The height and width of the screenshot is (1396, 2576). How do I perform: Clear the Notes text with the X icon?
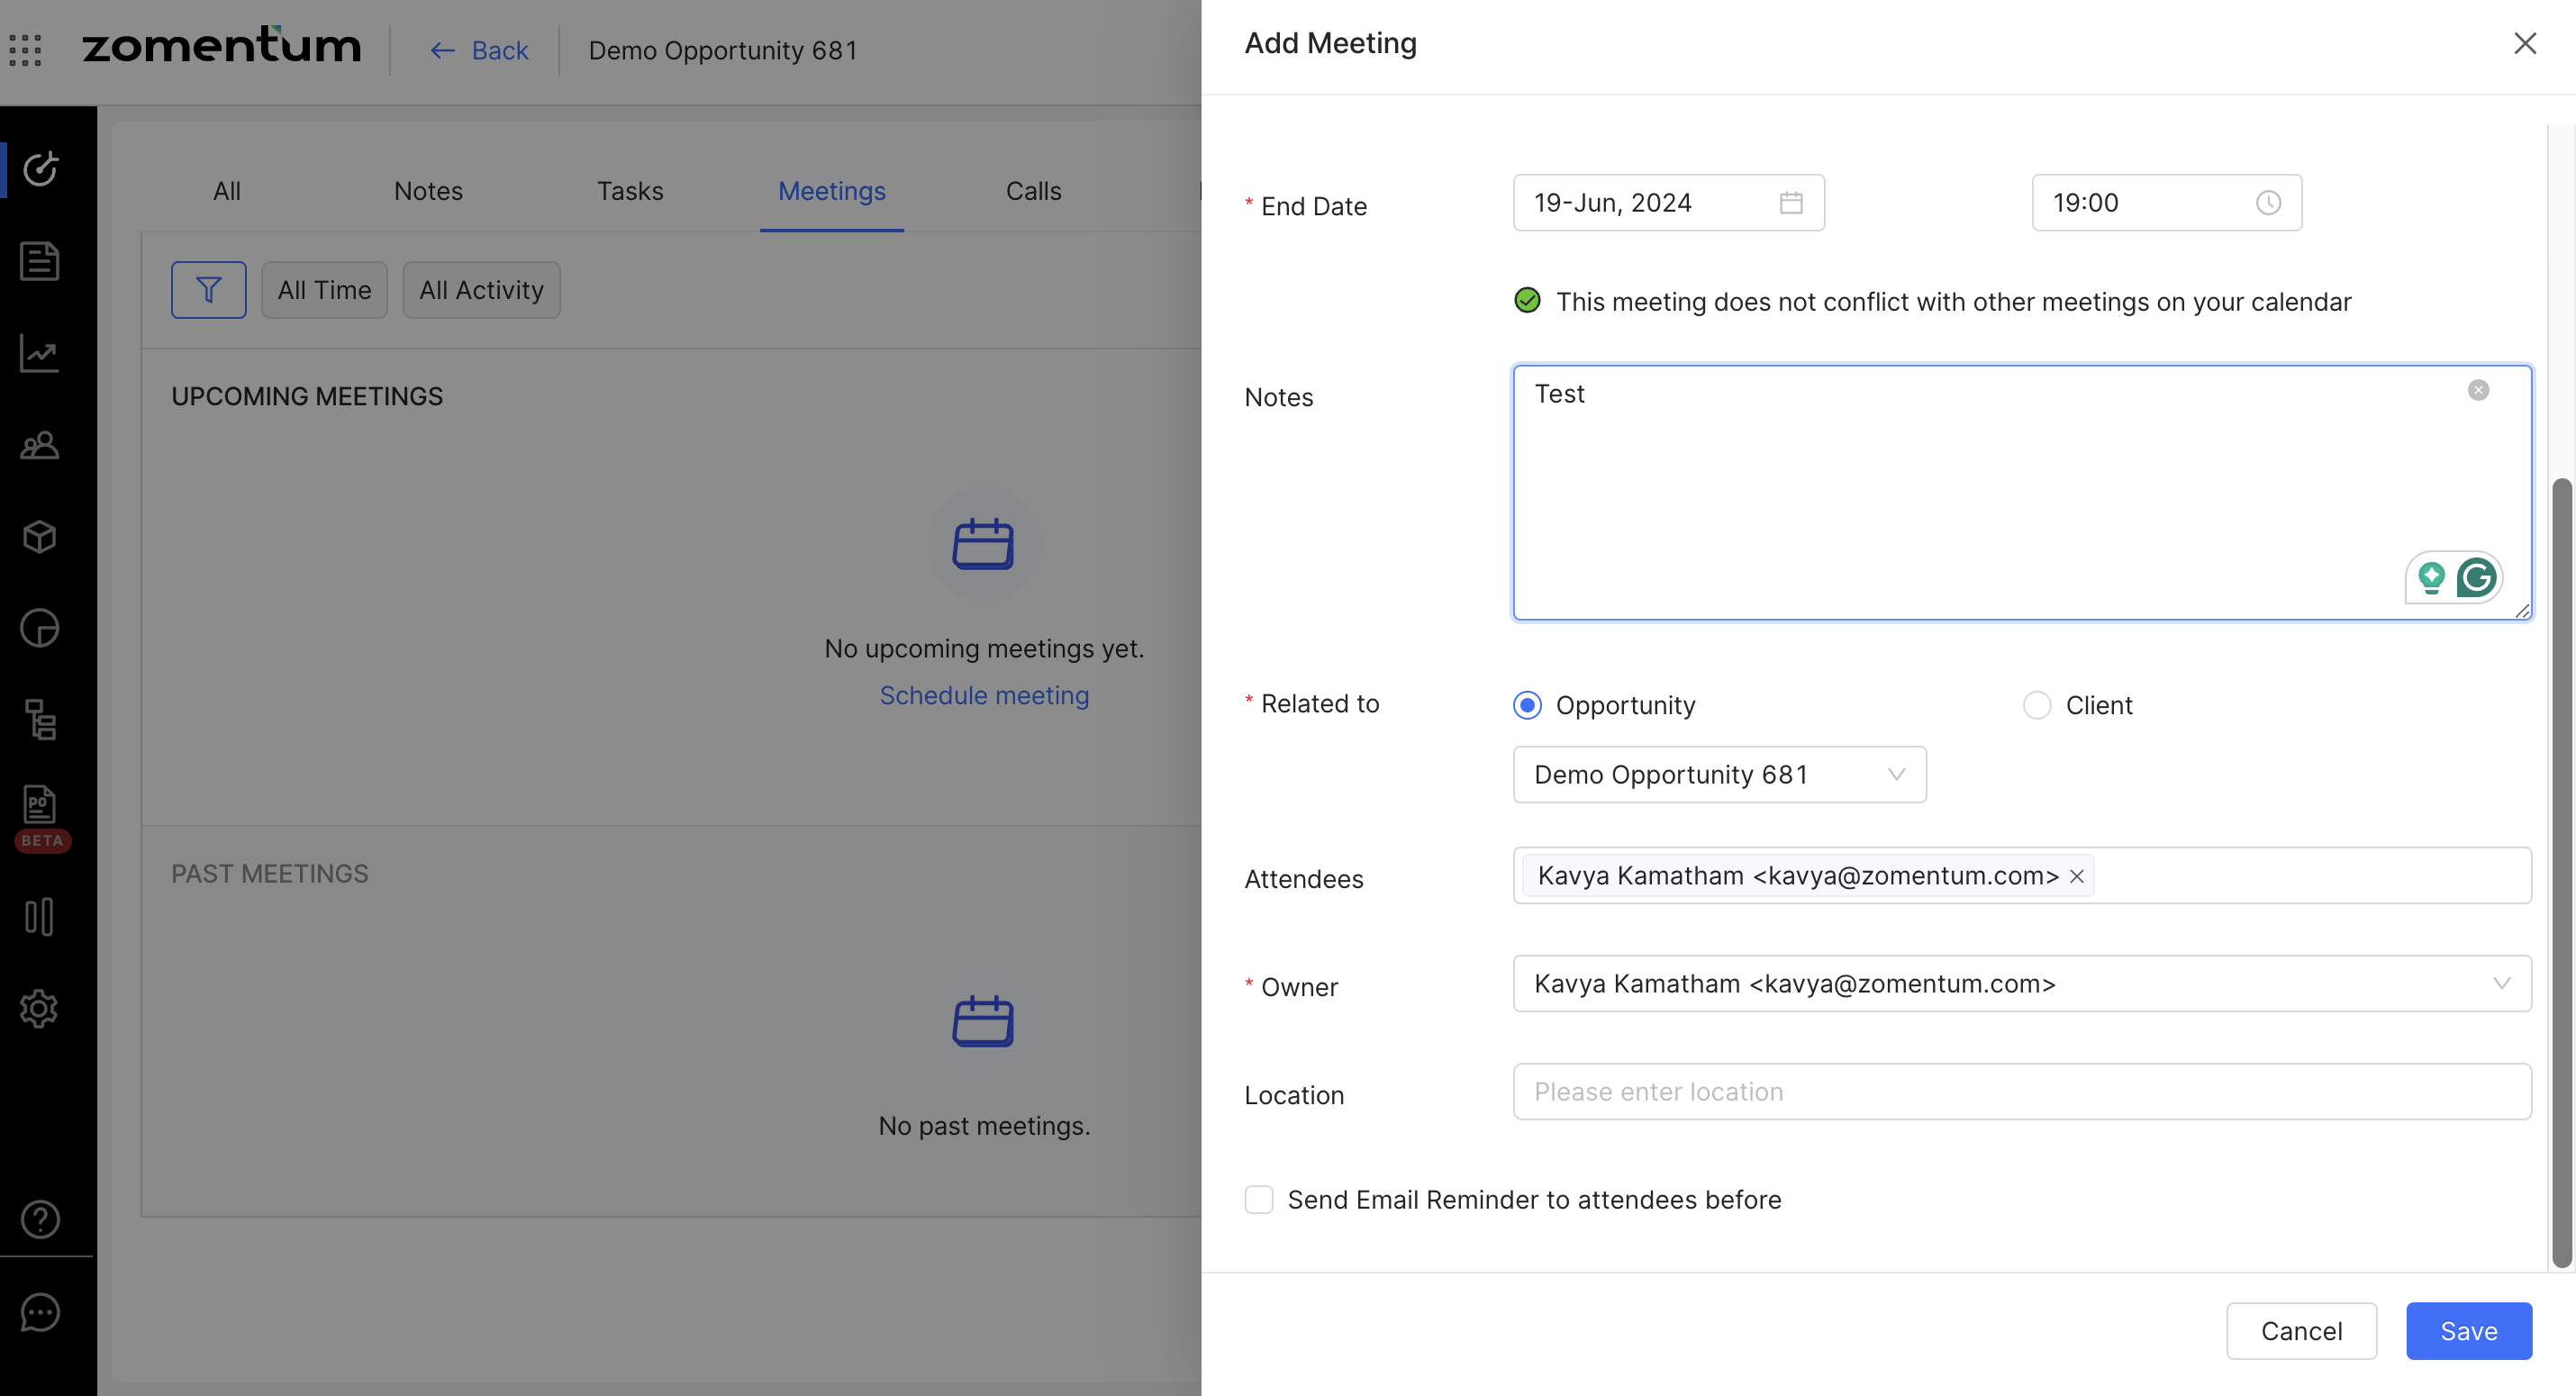pos(2478,390)
